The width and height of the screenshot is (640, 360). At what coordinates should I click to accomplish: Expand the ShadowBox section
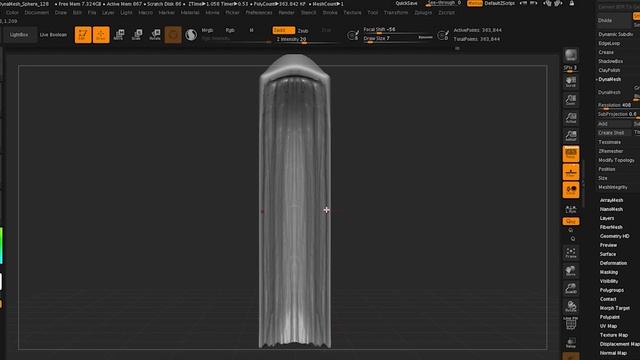click(x=611, y=61)
